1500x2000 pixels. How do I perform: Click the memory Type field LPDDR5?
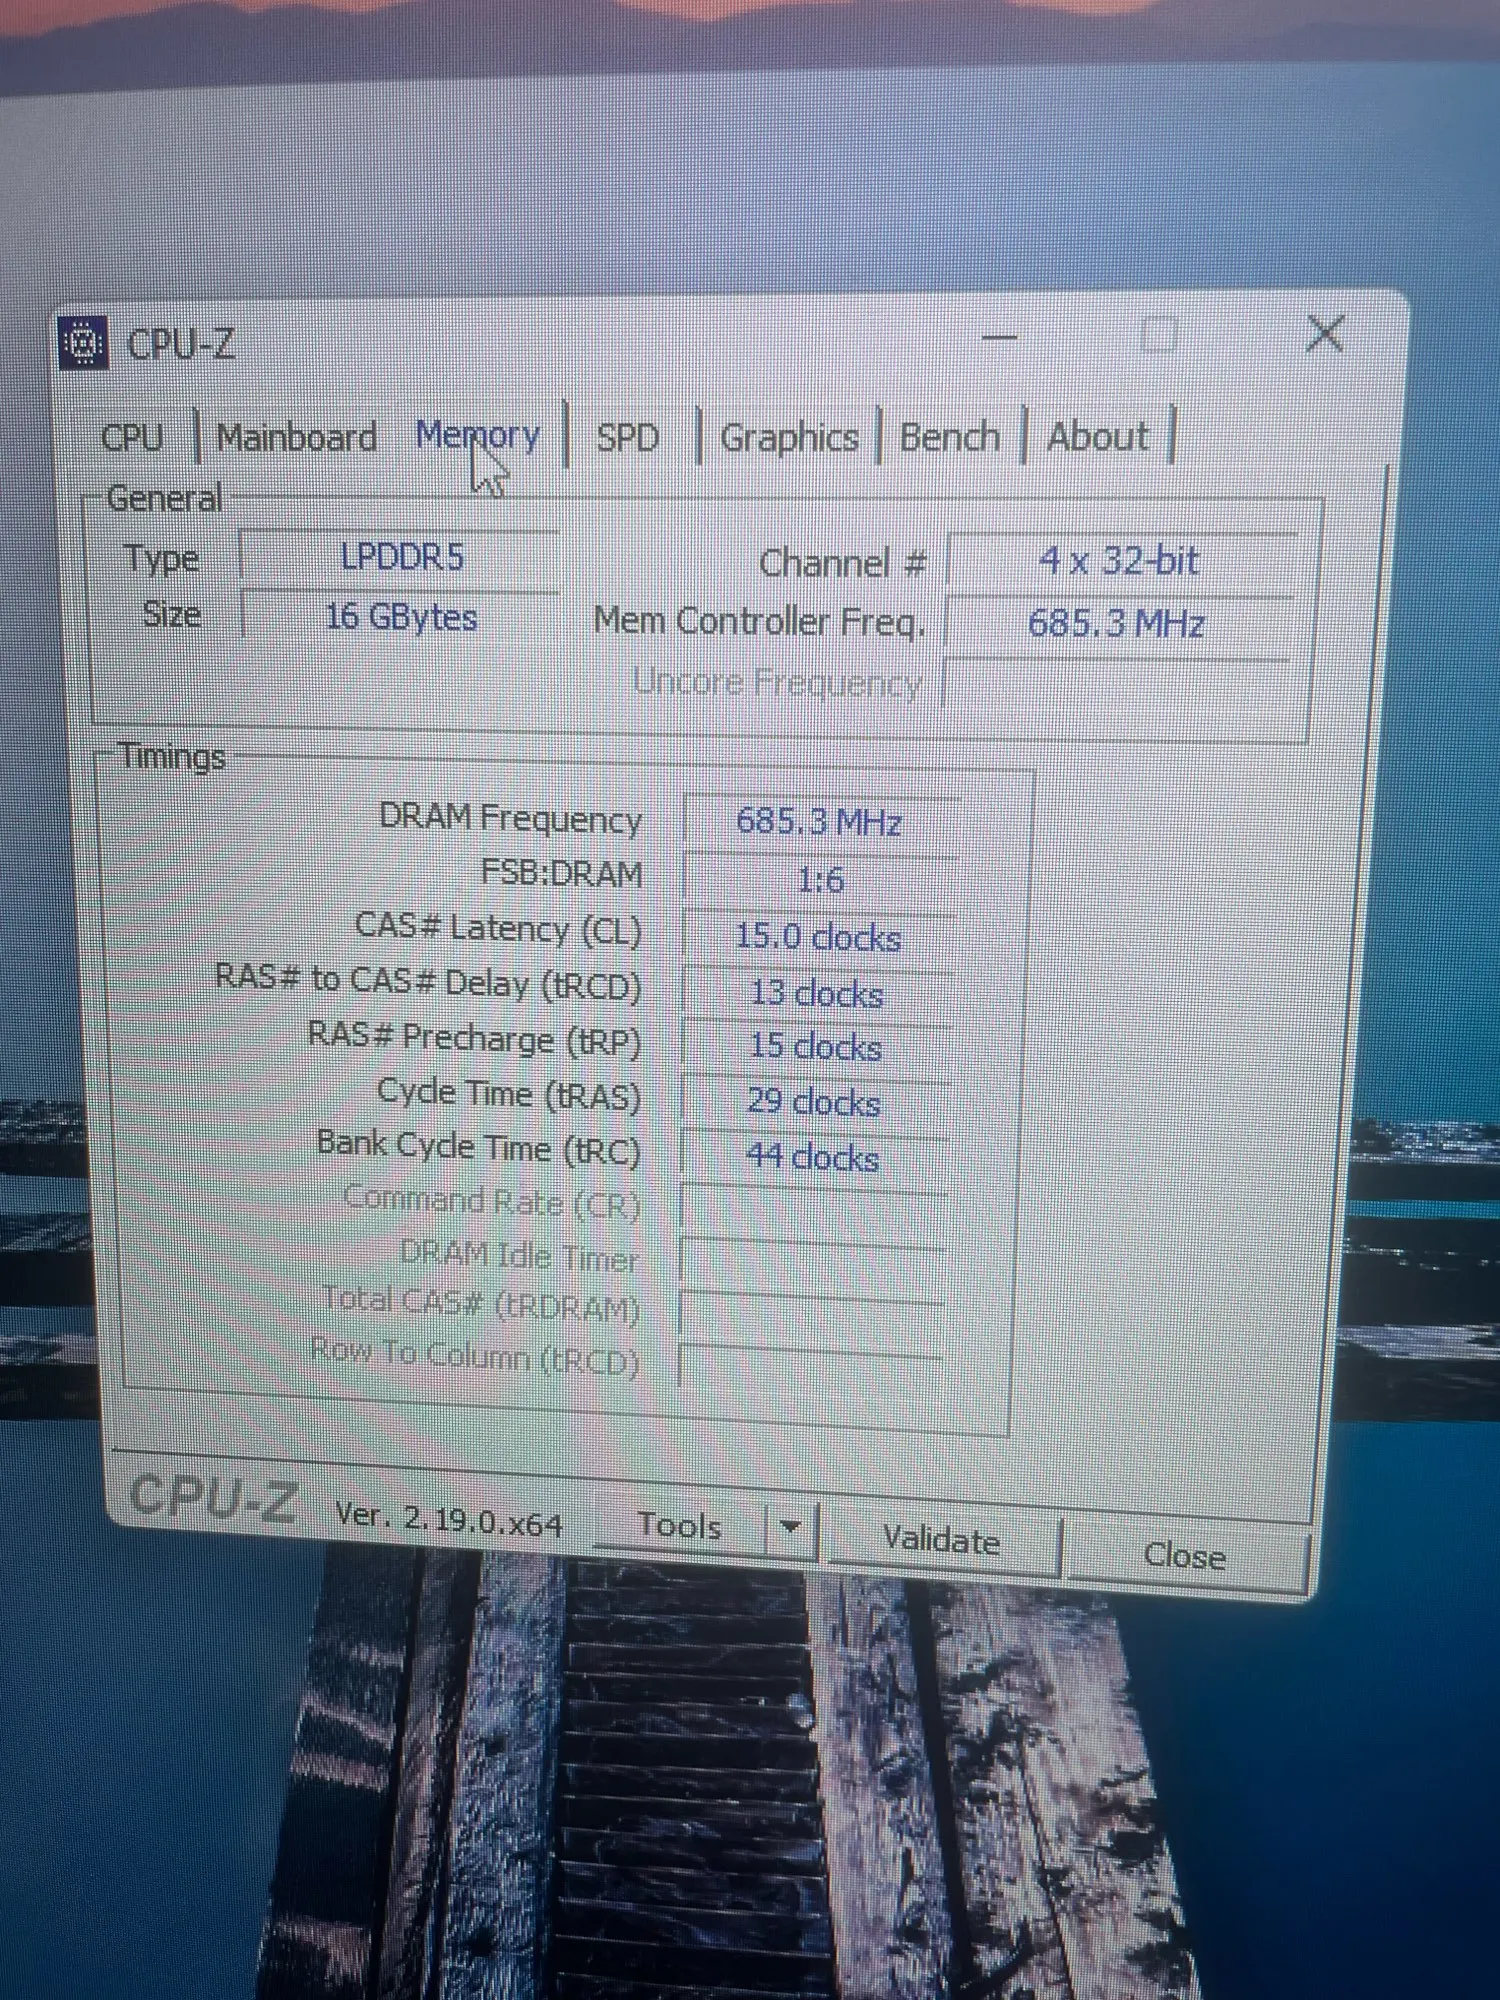pyautogui.click(x=400, y=557)
